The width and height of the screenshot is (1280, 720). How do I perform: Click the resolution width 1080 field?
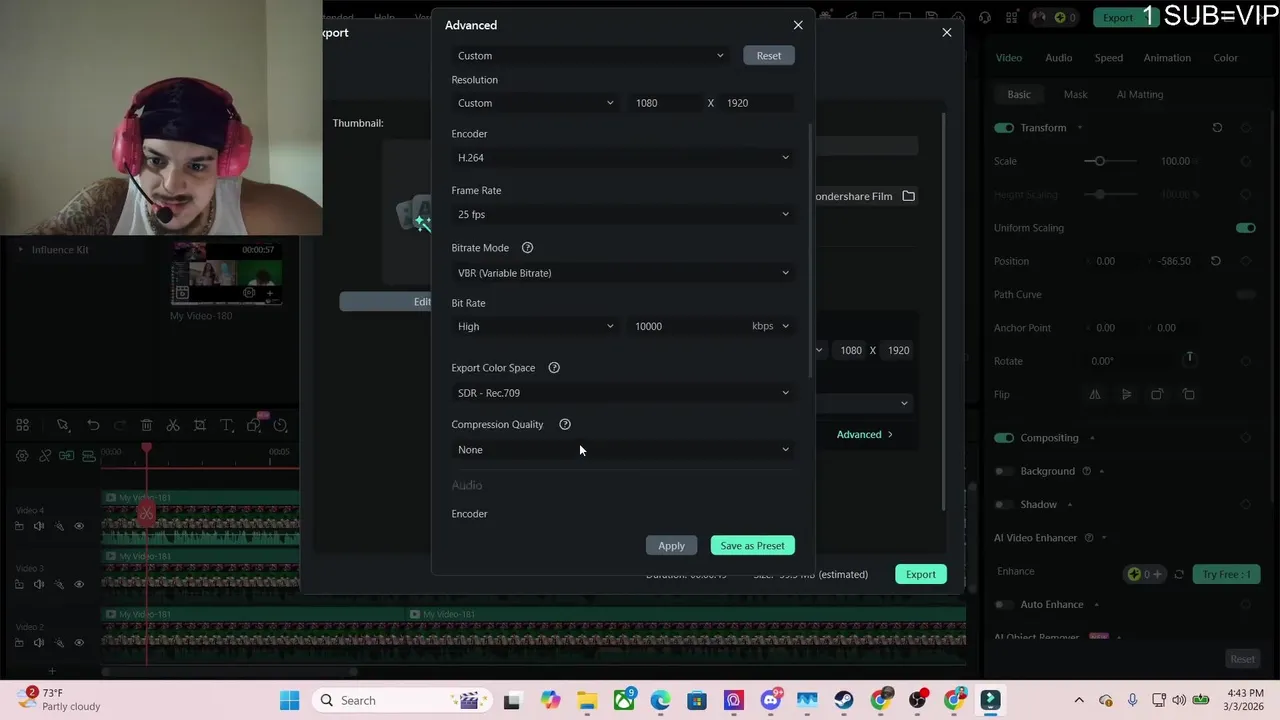[x=665, y=103]
